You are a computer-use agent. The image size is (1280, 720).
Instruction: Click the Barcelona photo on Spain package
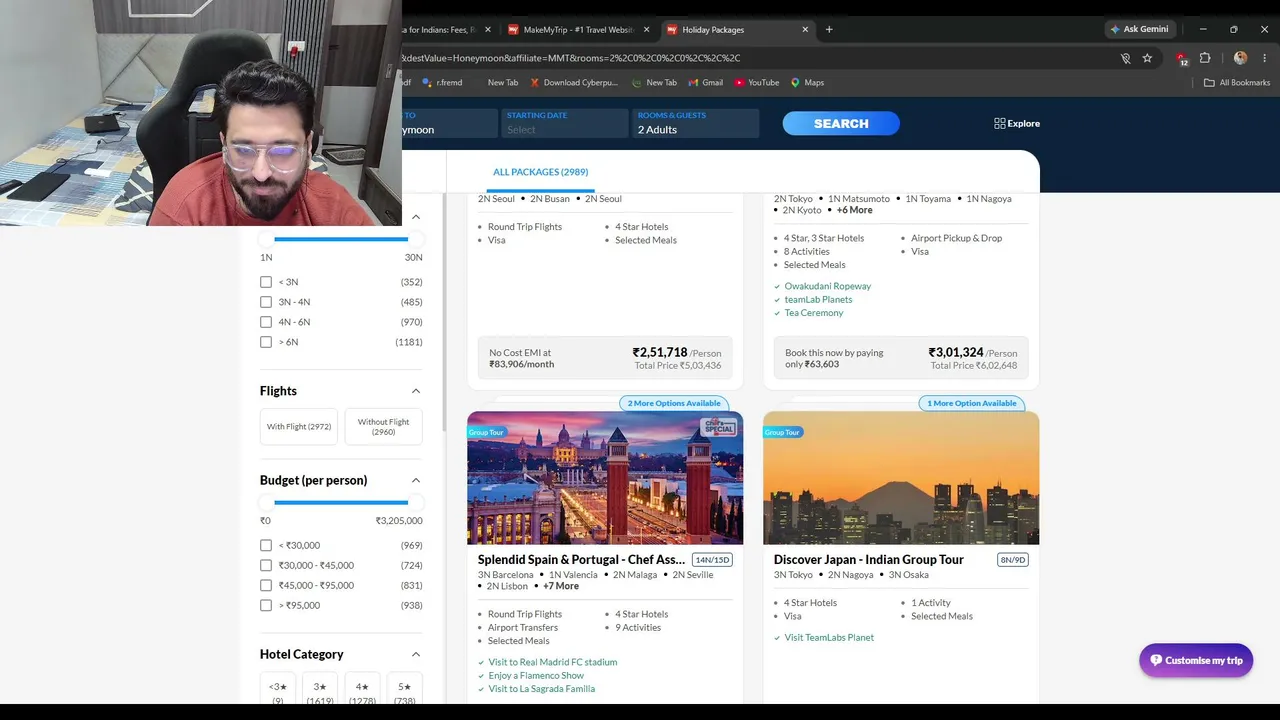click(x=605, y=478)
